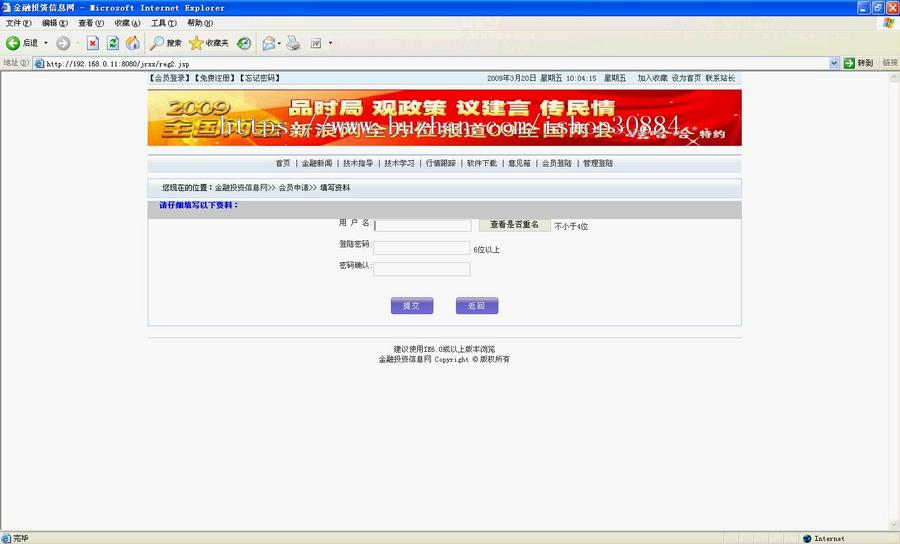Click the 查看是否重名 button
The width and height of the screenshot is (900, 544).
click(514, 225)
